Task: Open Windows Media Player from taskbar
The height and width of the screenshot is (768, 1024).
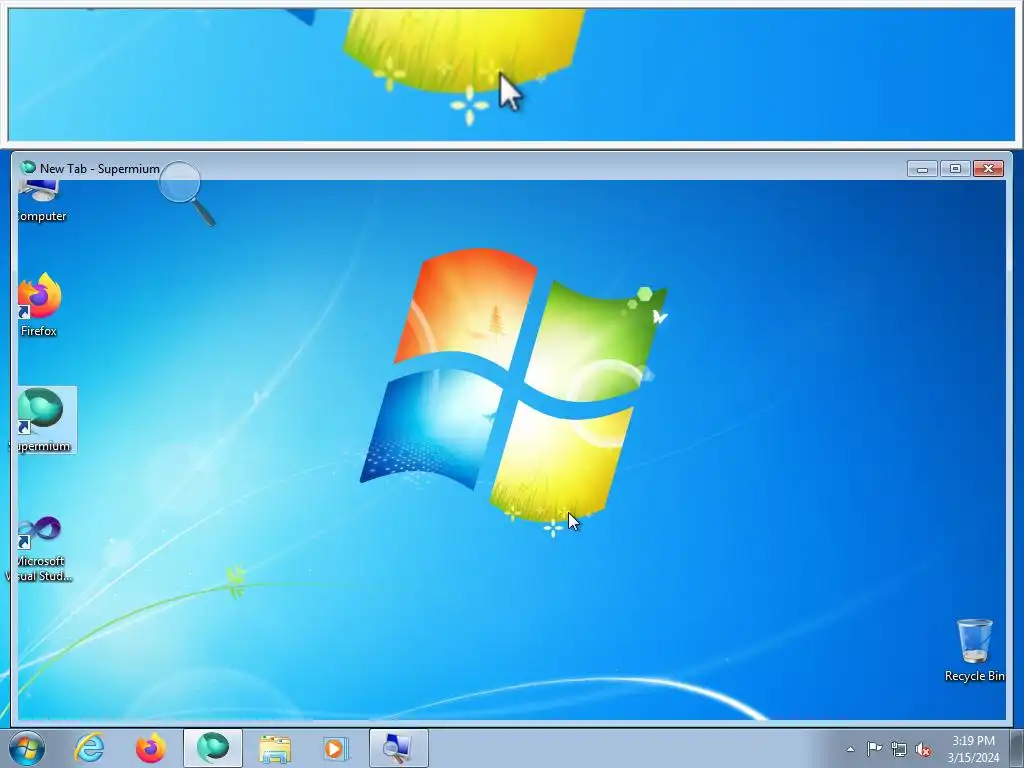Action: (x=336, y=748)
